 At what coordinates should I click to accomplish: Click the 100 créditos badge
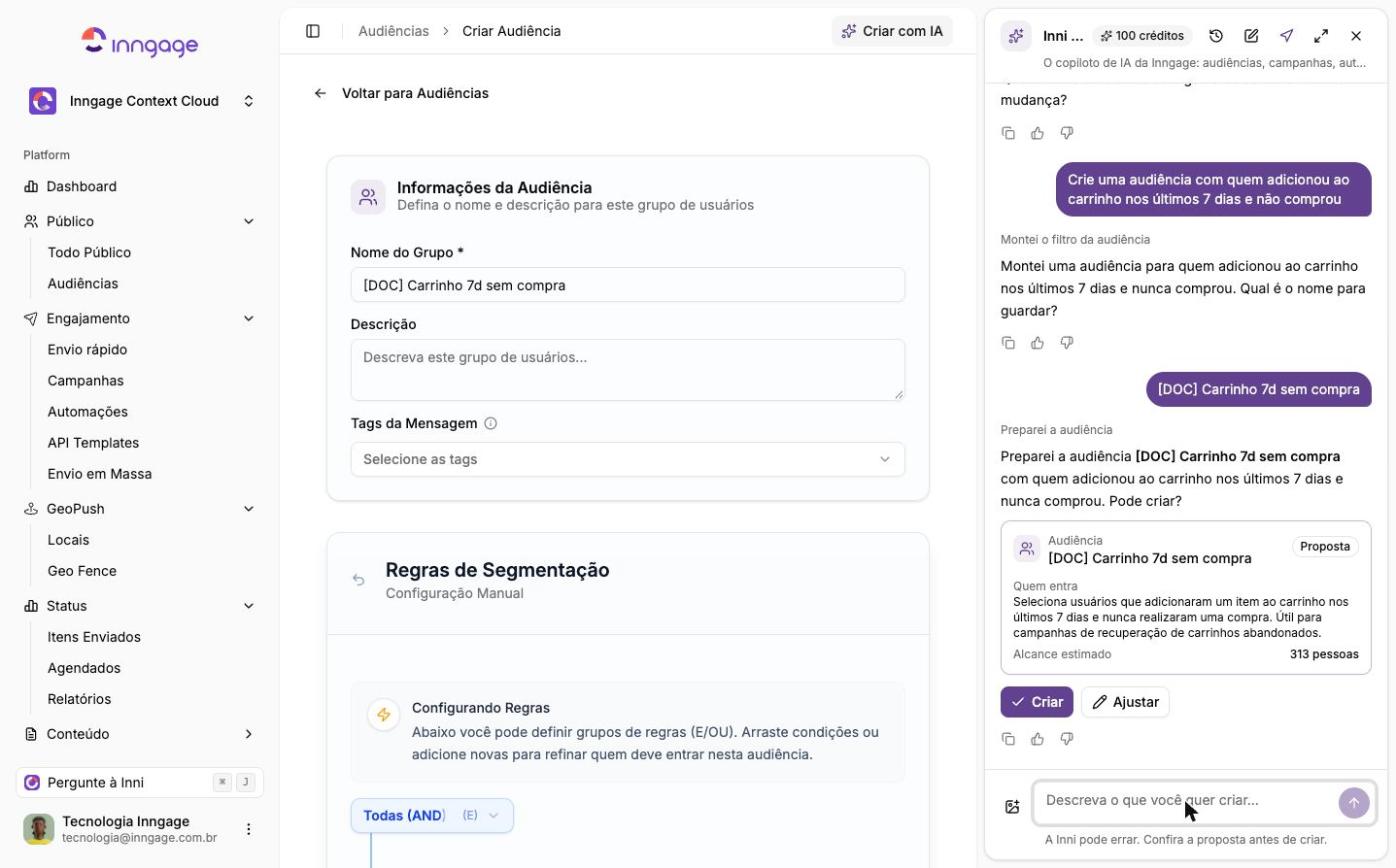click(1142, 36)
